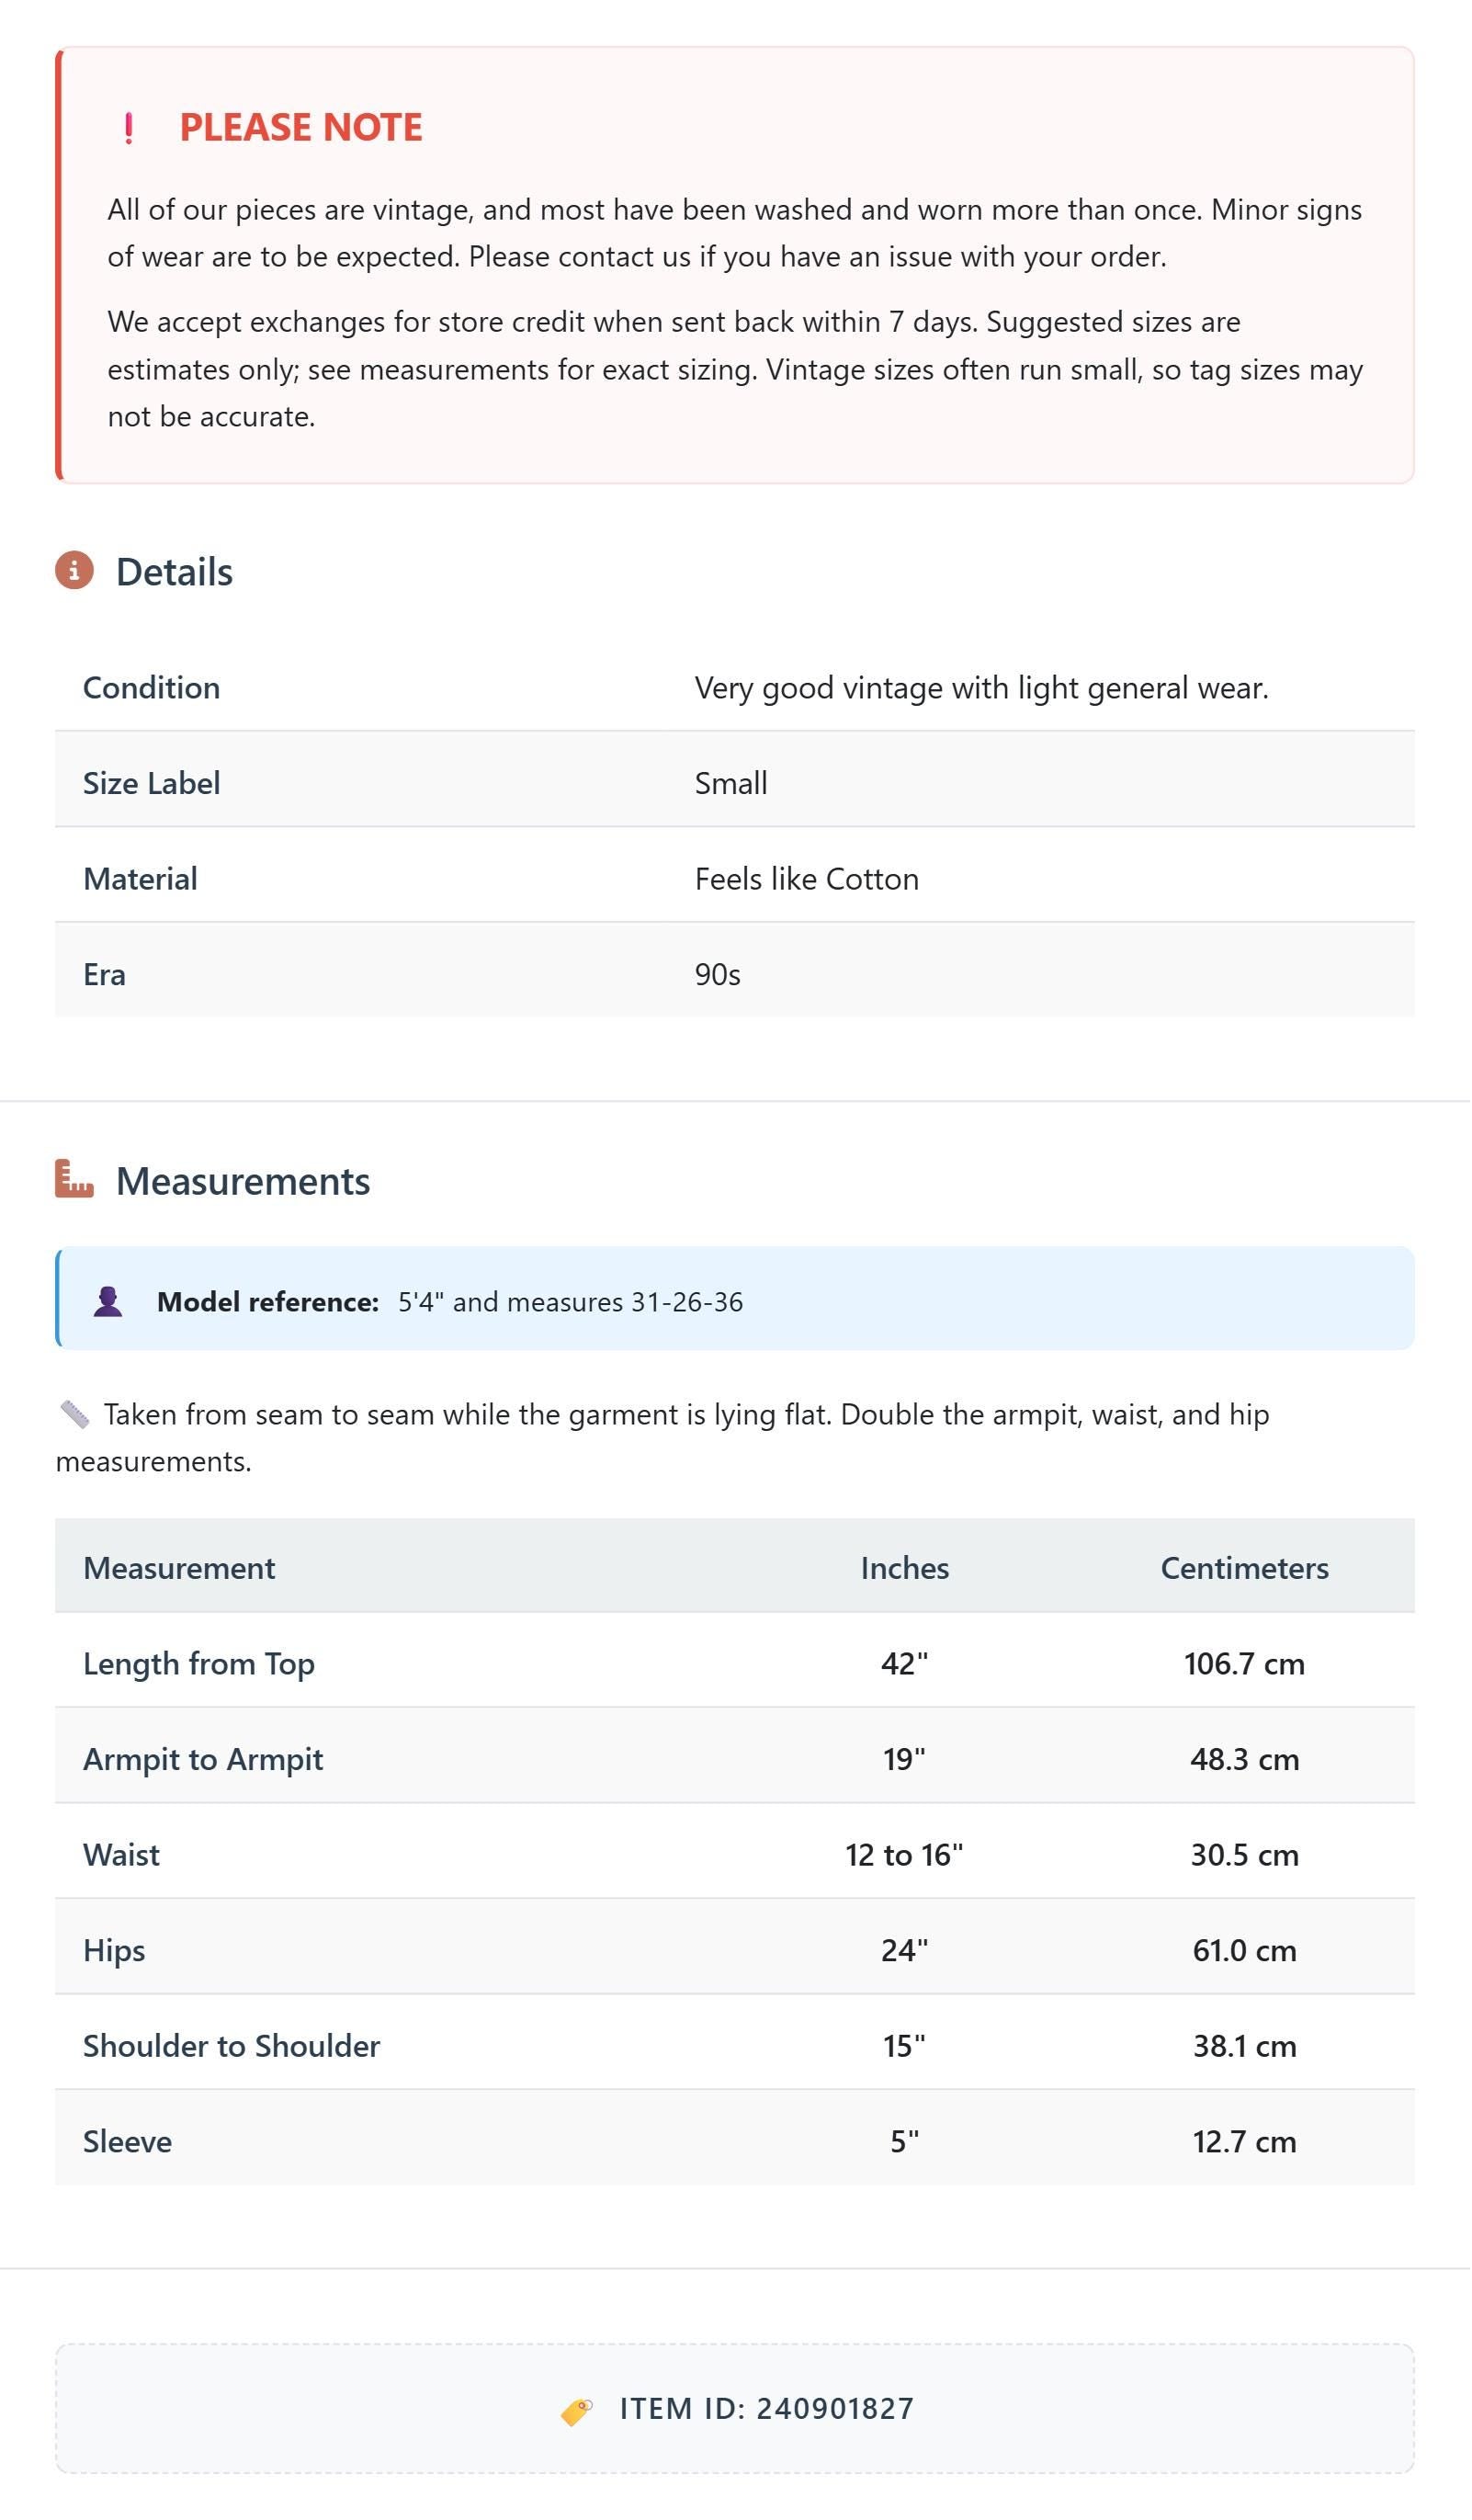Click the Measurement column header
This screenshot has height=2520, width=1472.
[179, 1568]
